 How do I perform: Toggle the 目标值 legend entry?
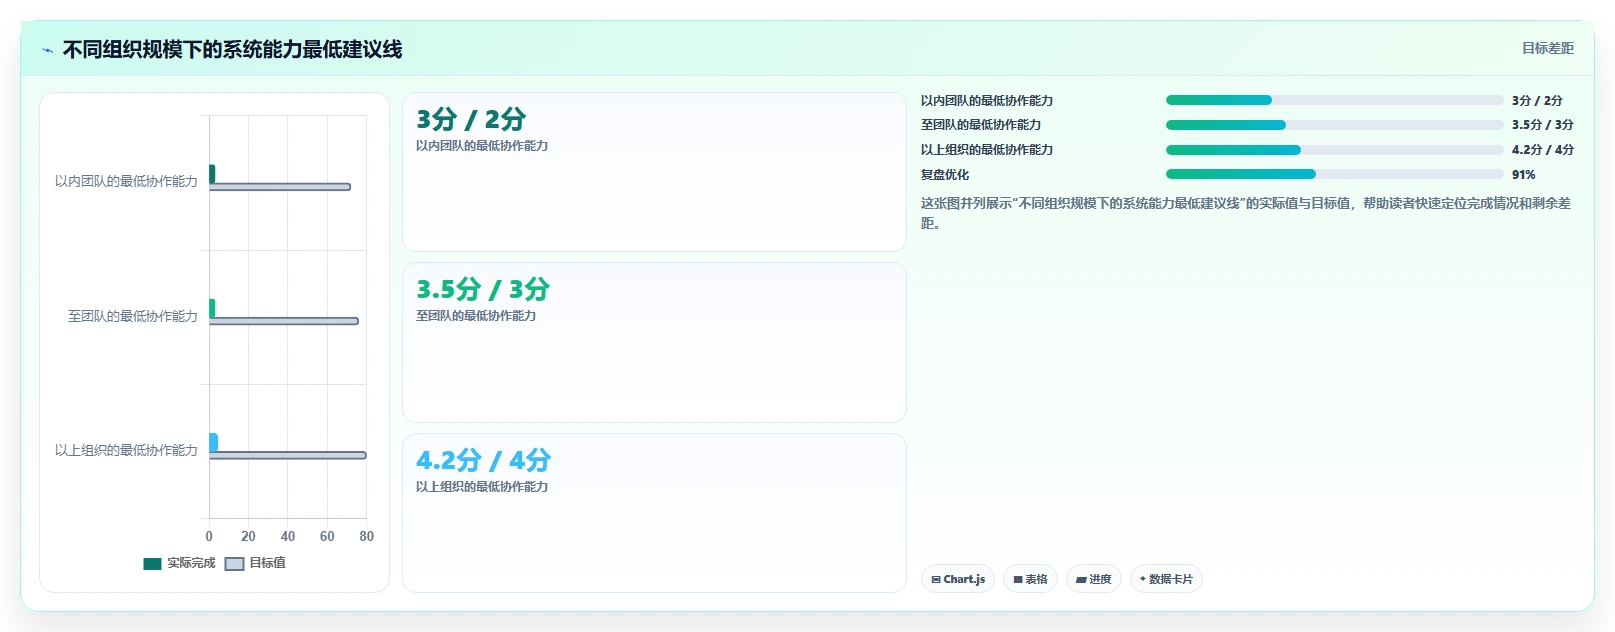[255, 563]
